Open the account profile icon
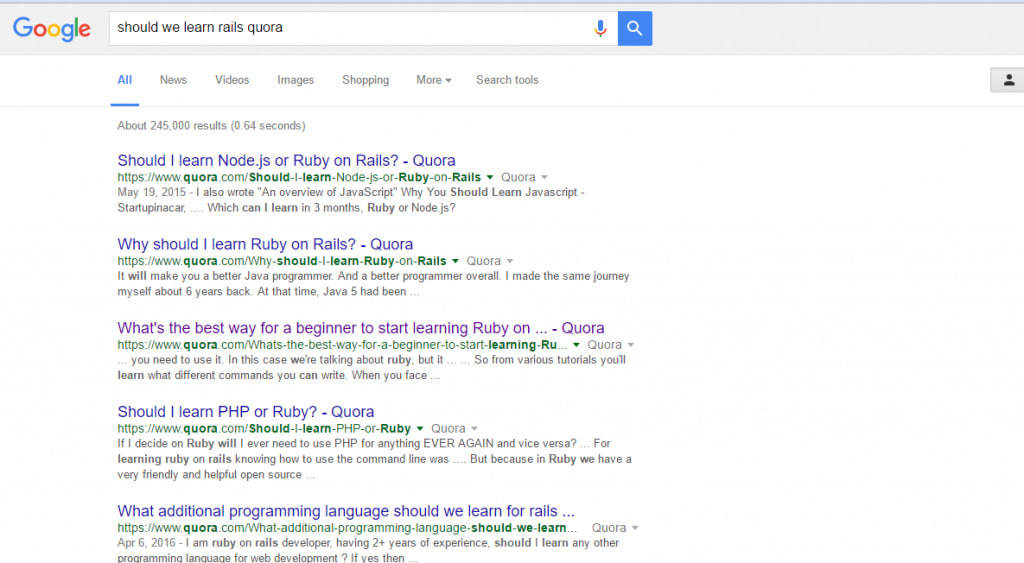 click(x=1008, y=80)
